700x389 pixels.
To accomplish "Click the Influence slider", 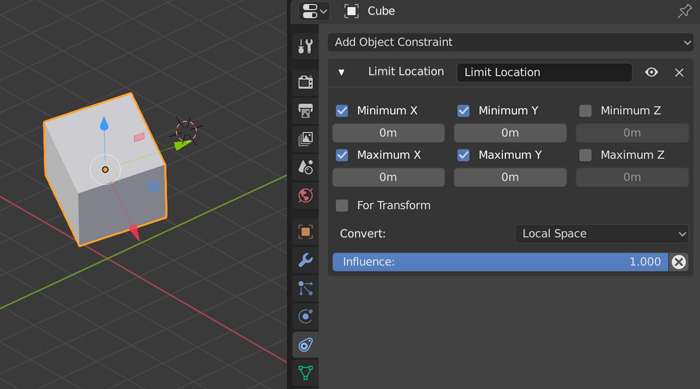I will [x=500, y=262].
